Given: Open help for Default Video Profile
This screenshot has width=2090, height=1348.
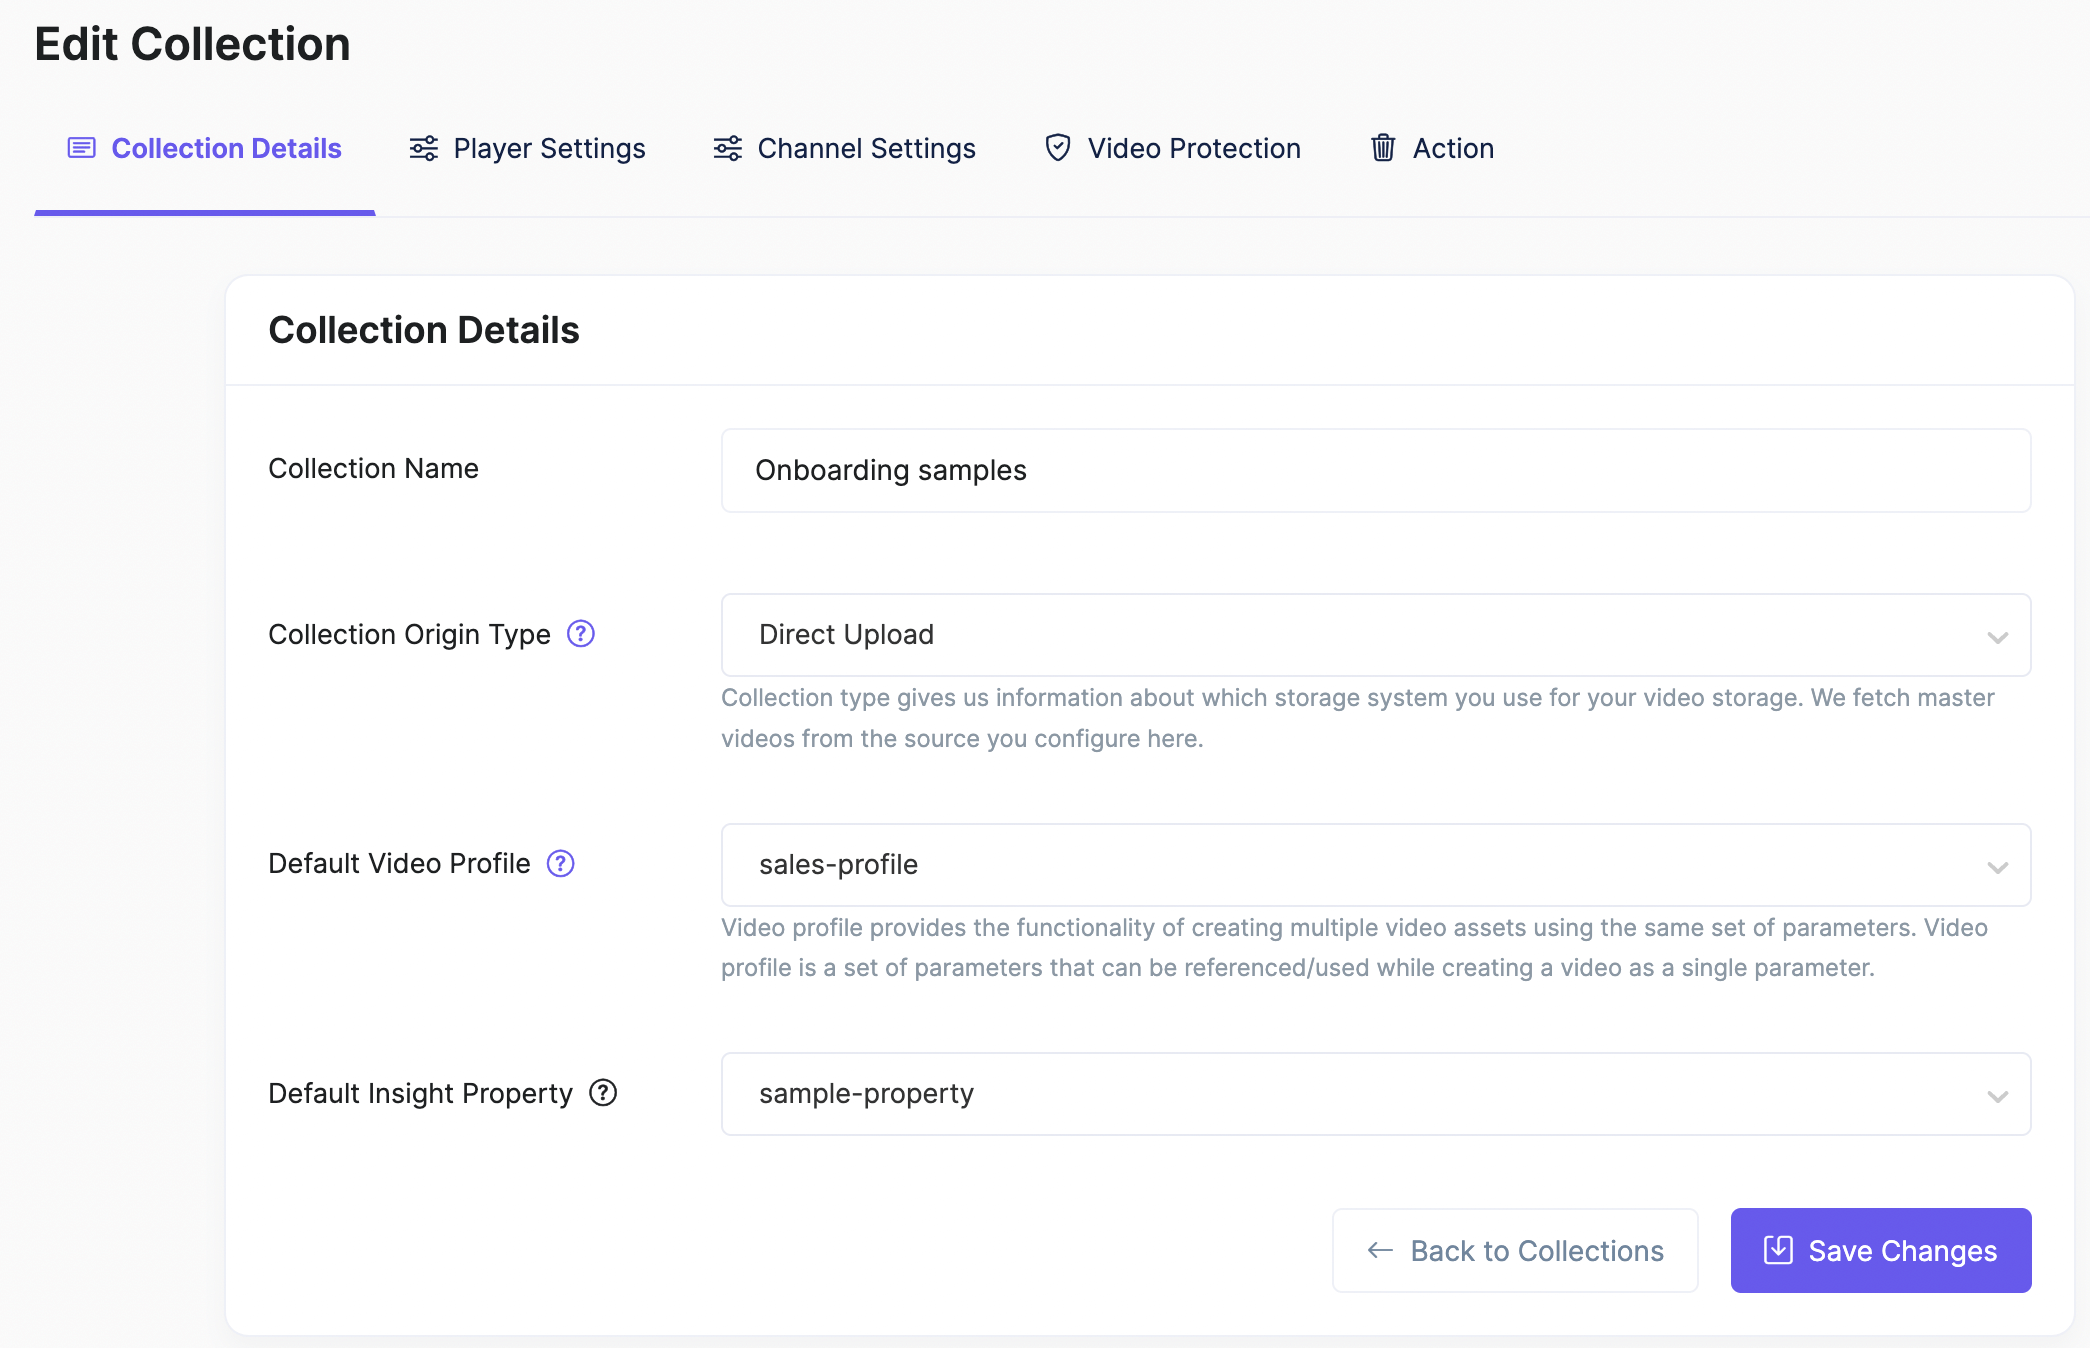Looking at the screenshot, I should (x=561, y=863).
